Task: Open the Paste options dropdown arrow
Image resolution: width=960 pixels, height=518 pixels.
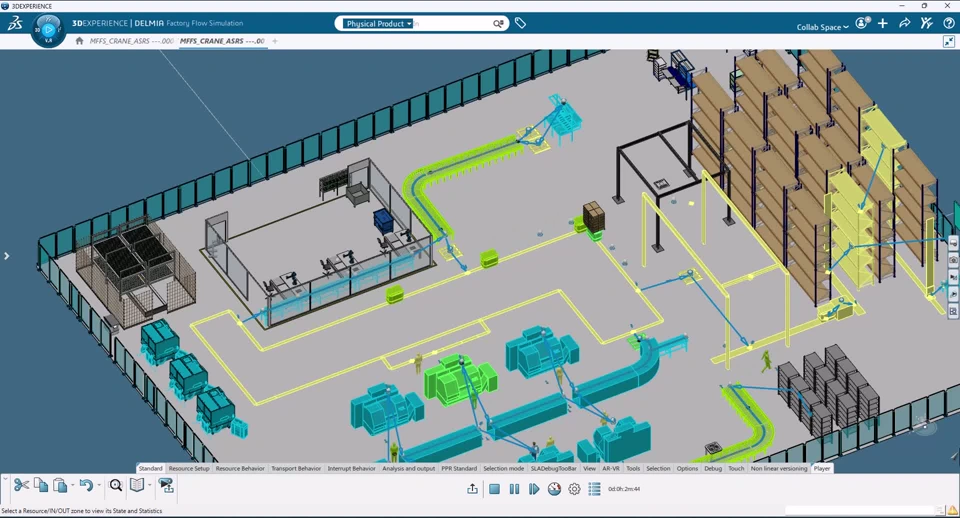Action: (72, 486)
